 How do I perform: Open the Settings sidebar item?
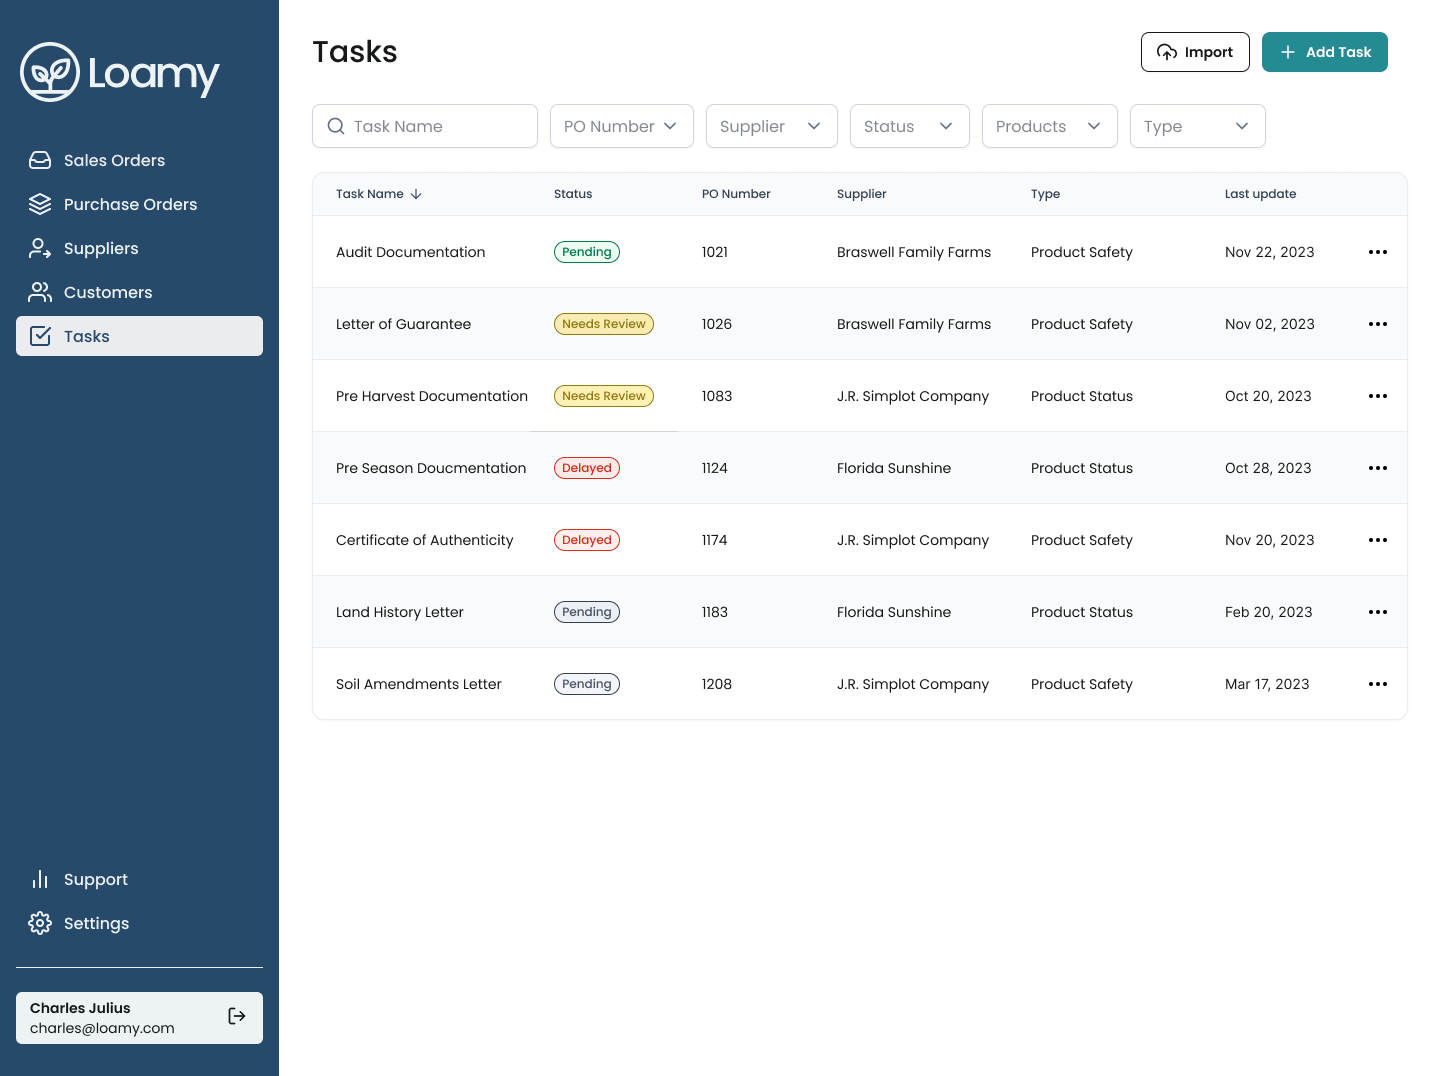[x=139, y=923]
